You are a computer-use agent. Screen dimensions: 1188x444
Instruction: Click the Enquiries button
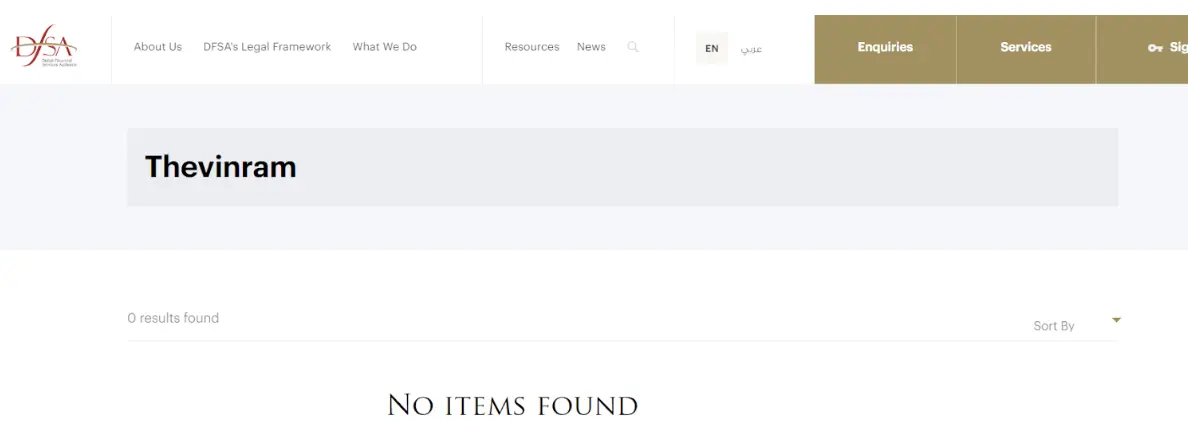coord(885,49)
